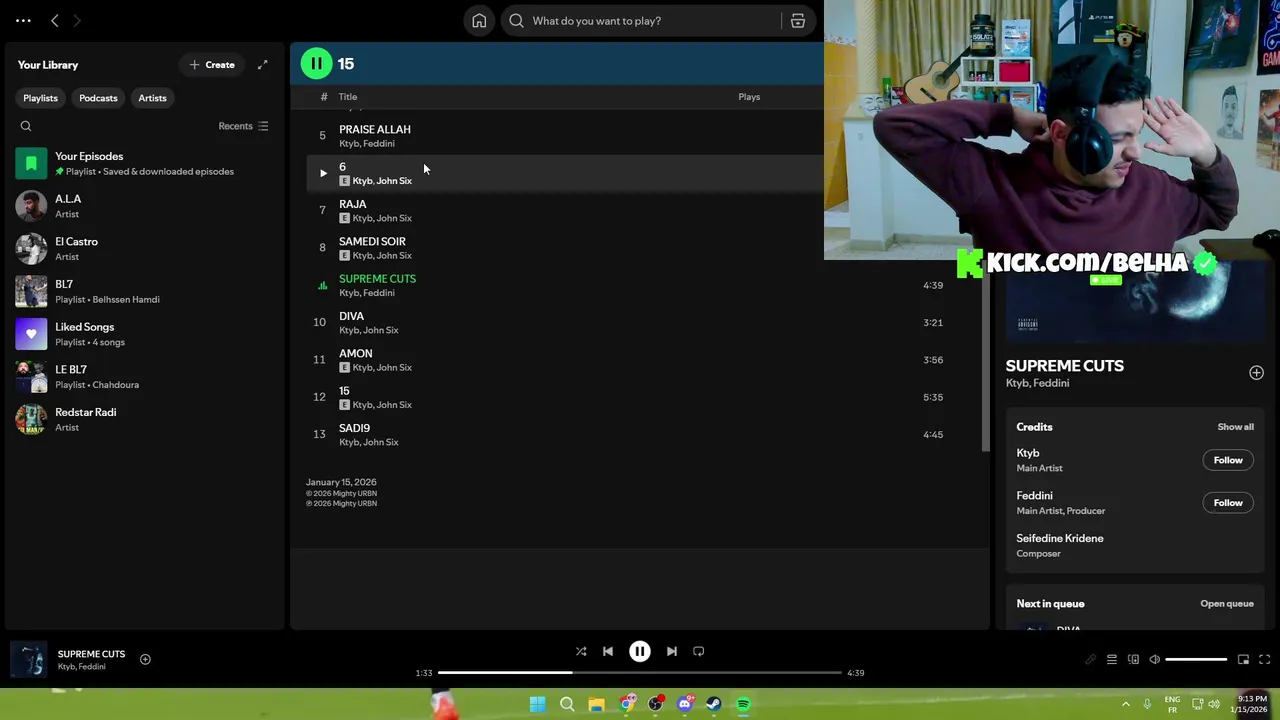
Task: Click Open queue link
Action: (x=1227, y=604)
